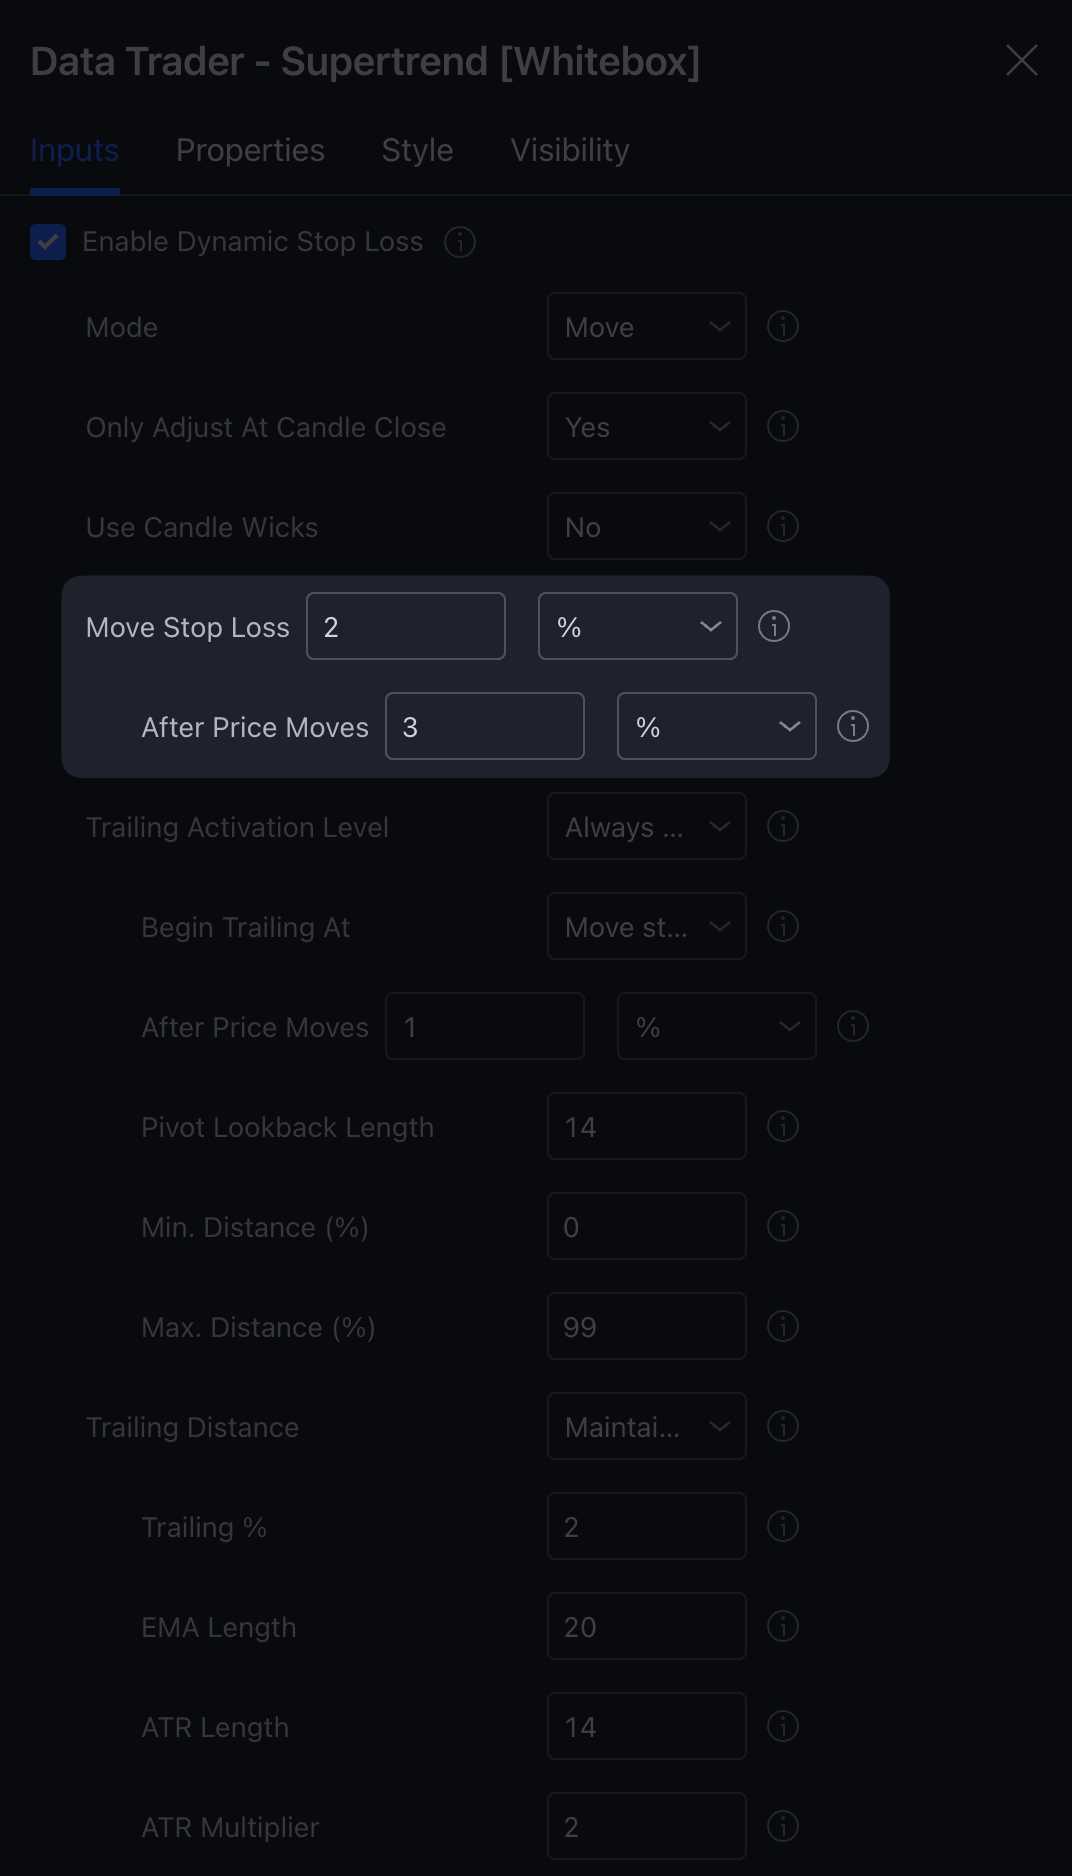Open the % unit dropdown for Move Stop Loss
Image resolution: width=1072 pixels, height=1876 pixels.
637,626
